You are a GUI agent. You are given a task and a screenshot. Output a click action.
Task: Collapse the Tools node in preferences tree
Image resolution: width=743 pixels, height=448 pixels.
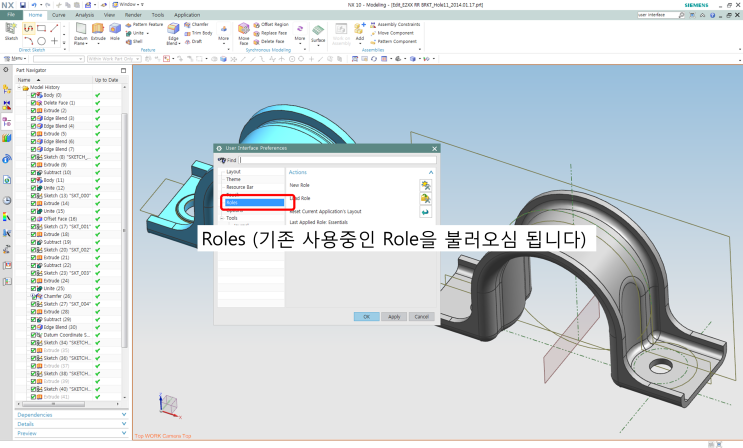click(222, 219)
